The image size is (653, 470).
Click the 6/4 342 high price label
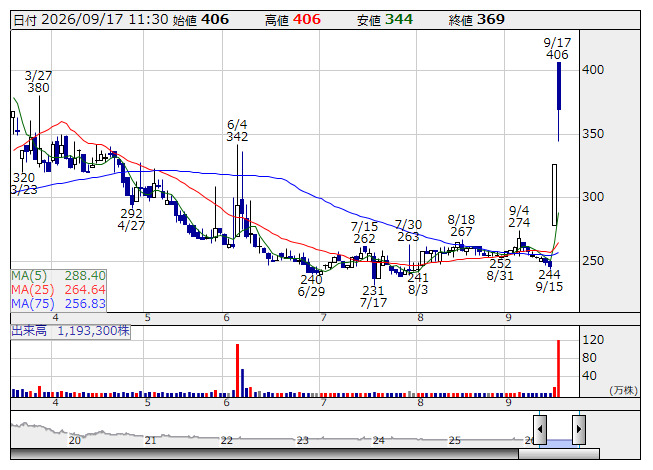click(x=237, y=130)
